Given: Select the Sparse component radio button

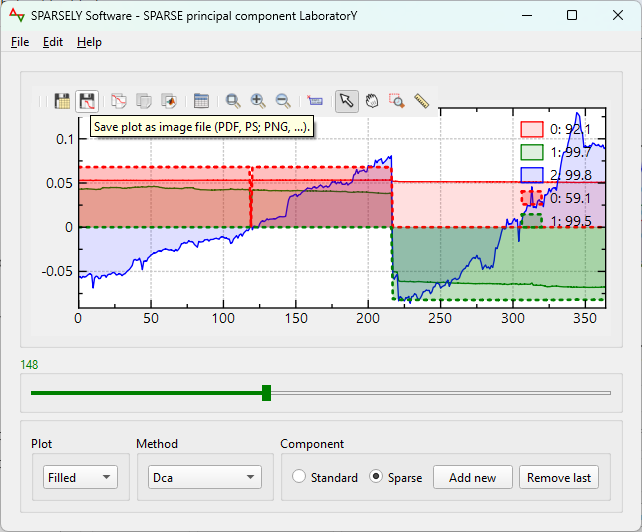Looking at the screenshot, I should (376, 477).
